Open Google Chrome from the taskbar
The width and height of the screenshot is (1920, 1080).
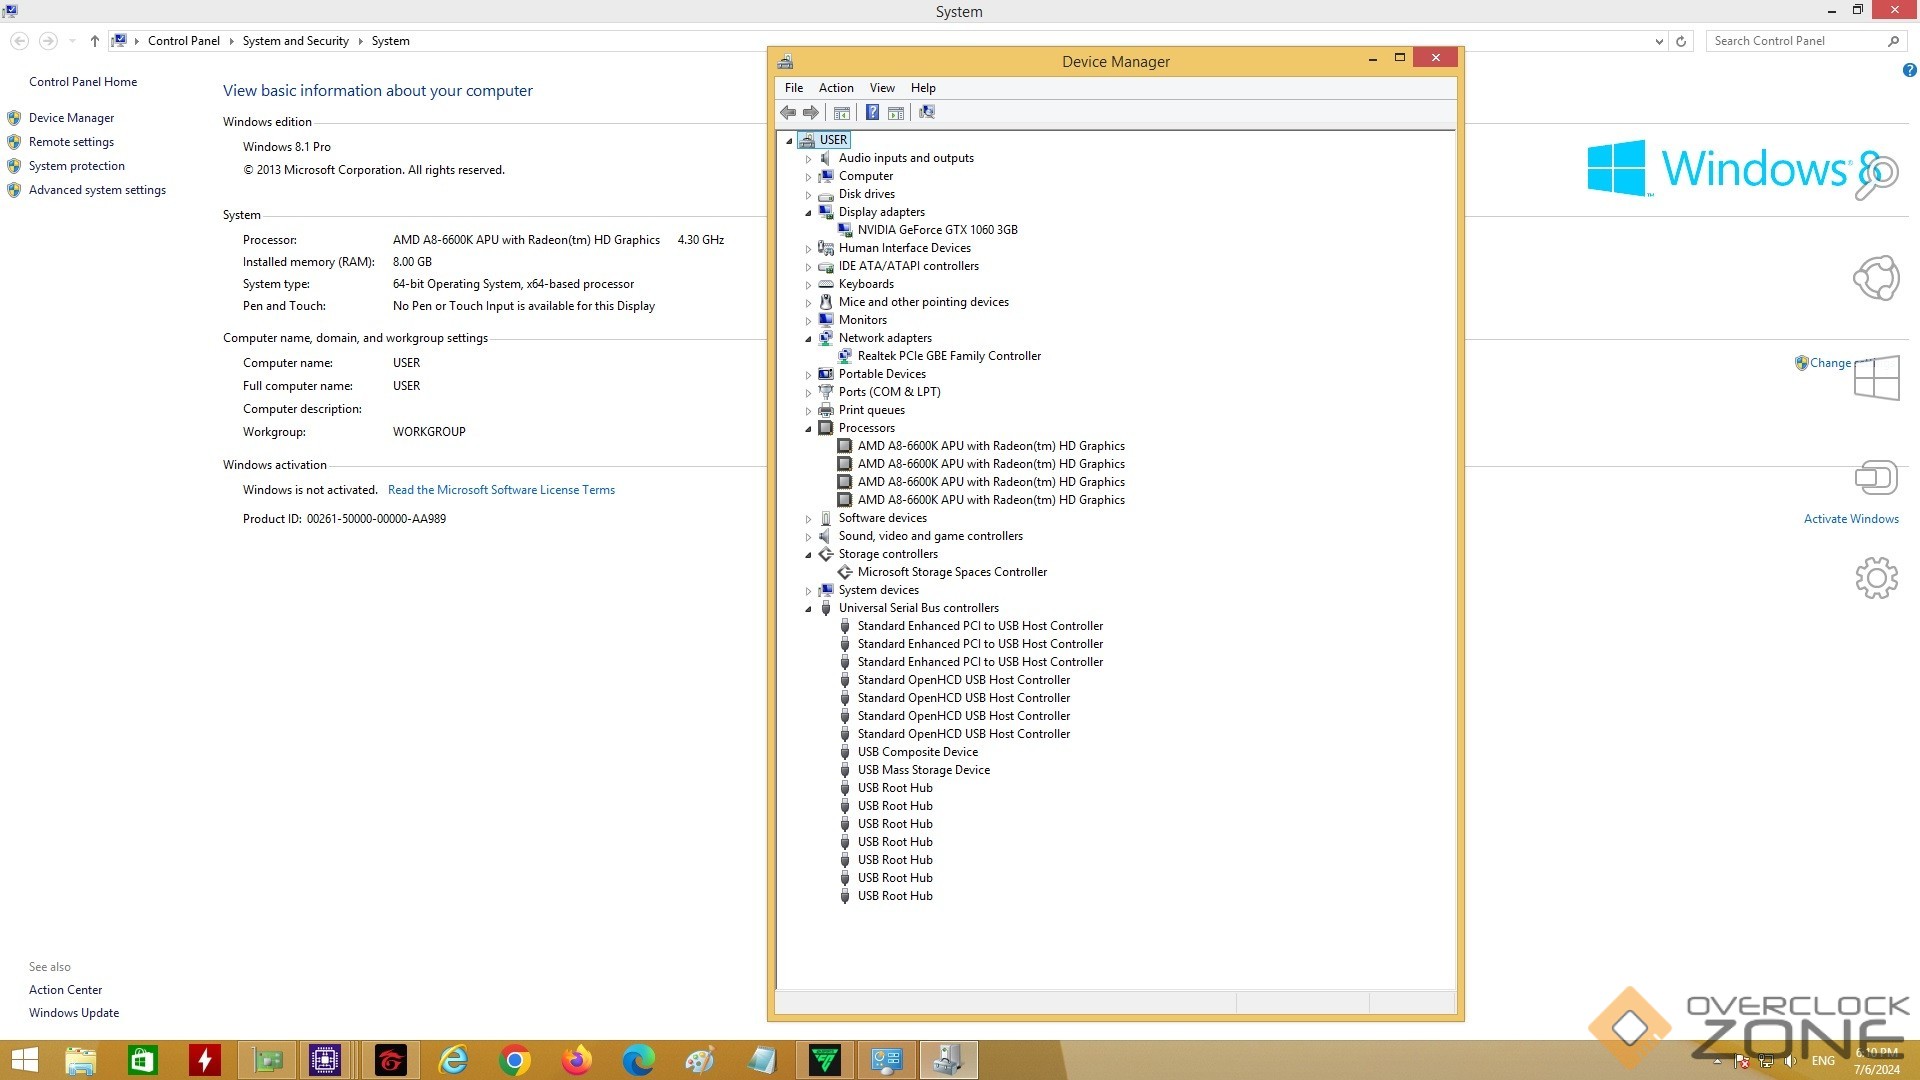point(515,1060)
